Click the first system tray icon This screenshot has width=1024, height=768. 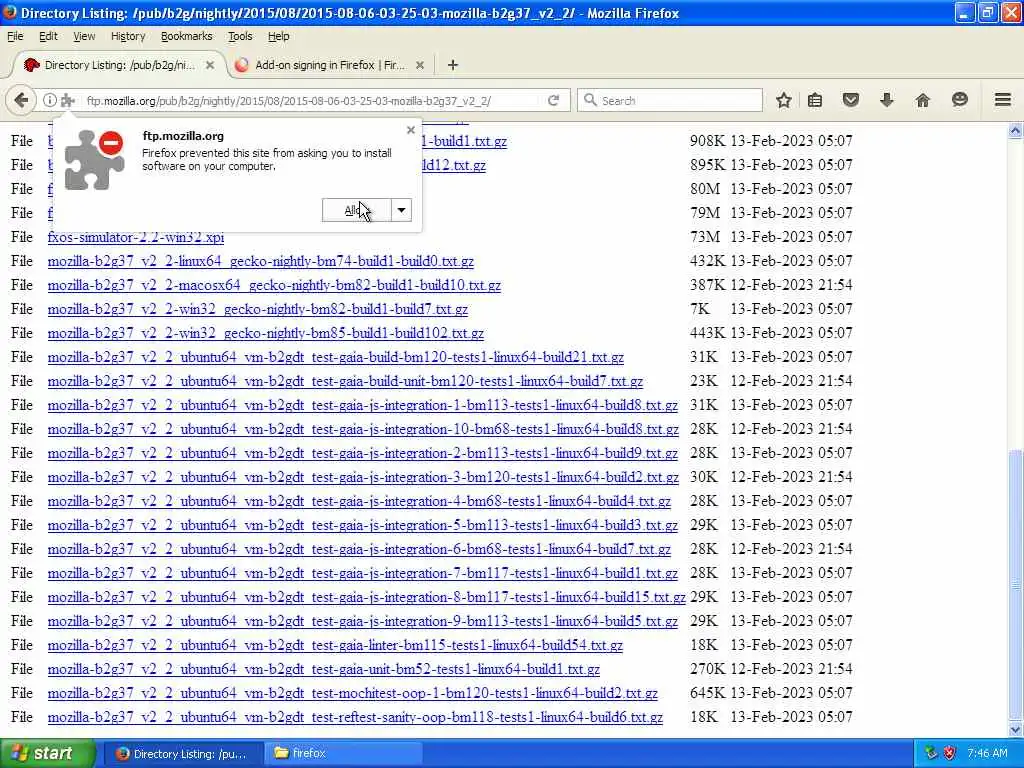coord(931,754)
